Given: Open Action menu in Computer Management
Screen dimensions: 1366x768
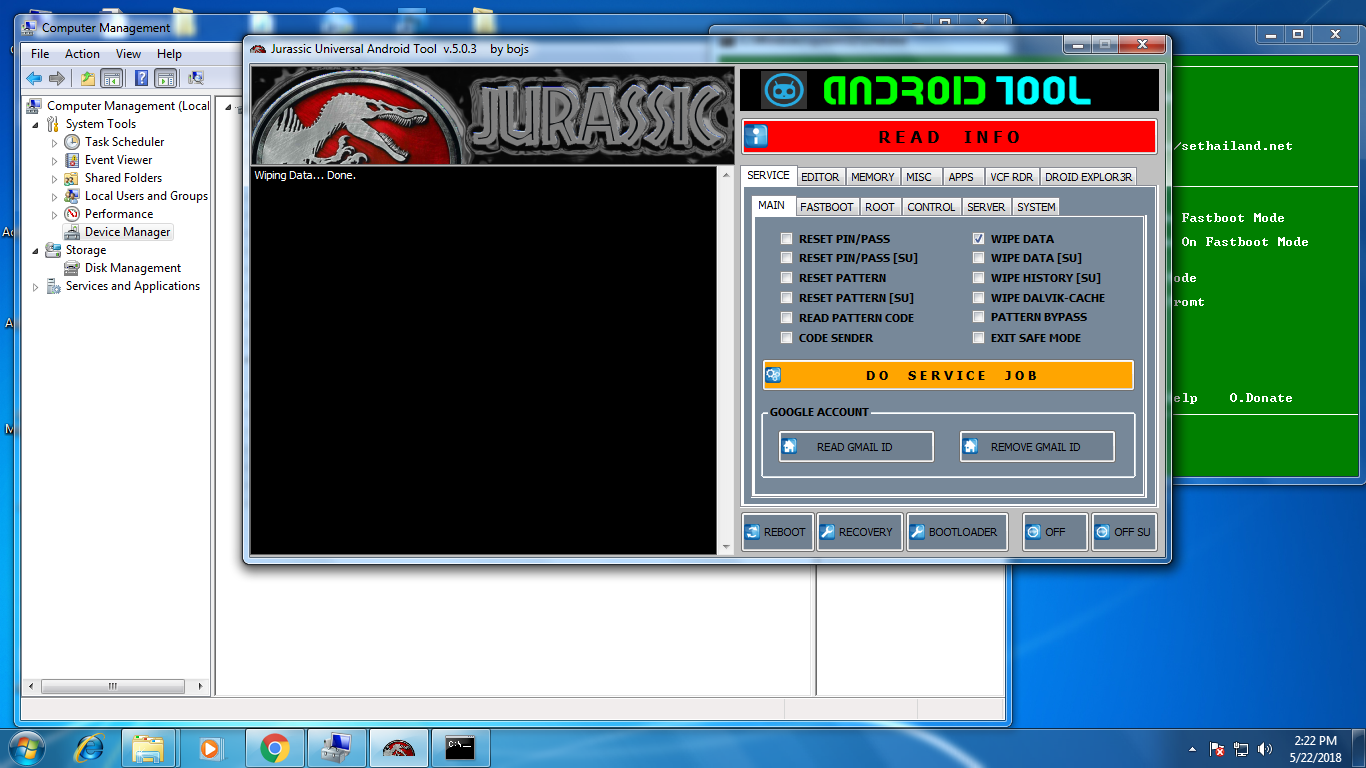Looking at the screenshot, I should 82,54.
